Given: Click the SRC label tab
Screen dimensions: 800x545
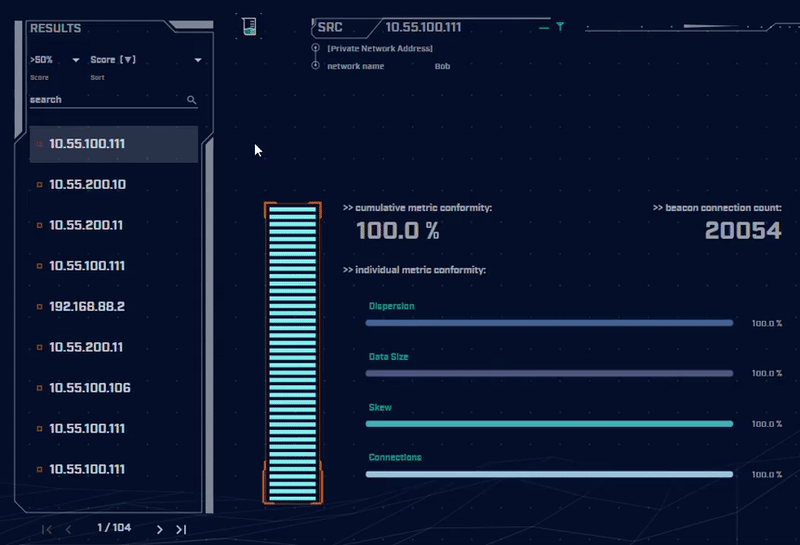Looking at the screenshot, I should tap(330, 28).
